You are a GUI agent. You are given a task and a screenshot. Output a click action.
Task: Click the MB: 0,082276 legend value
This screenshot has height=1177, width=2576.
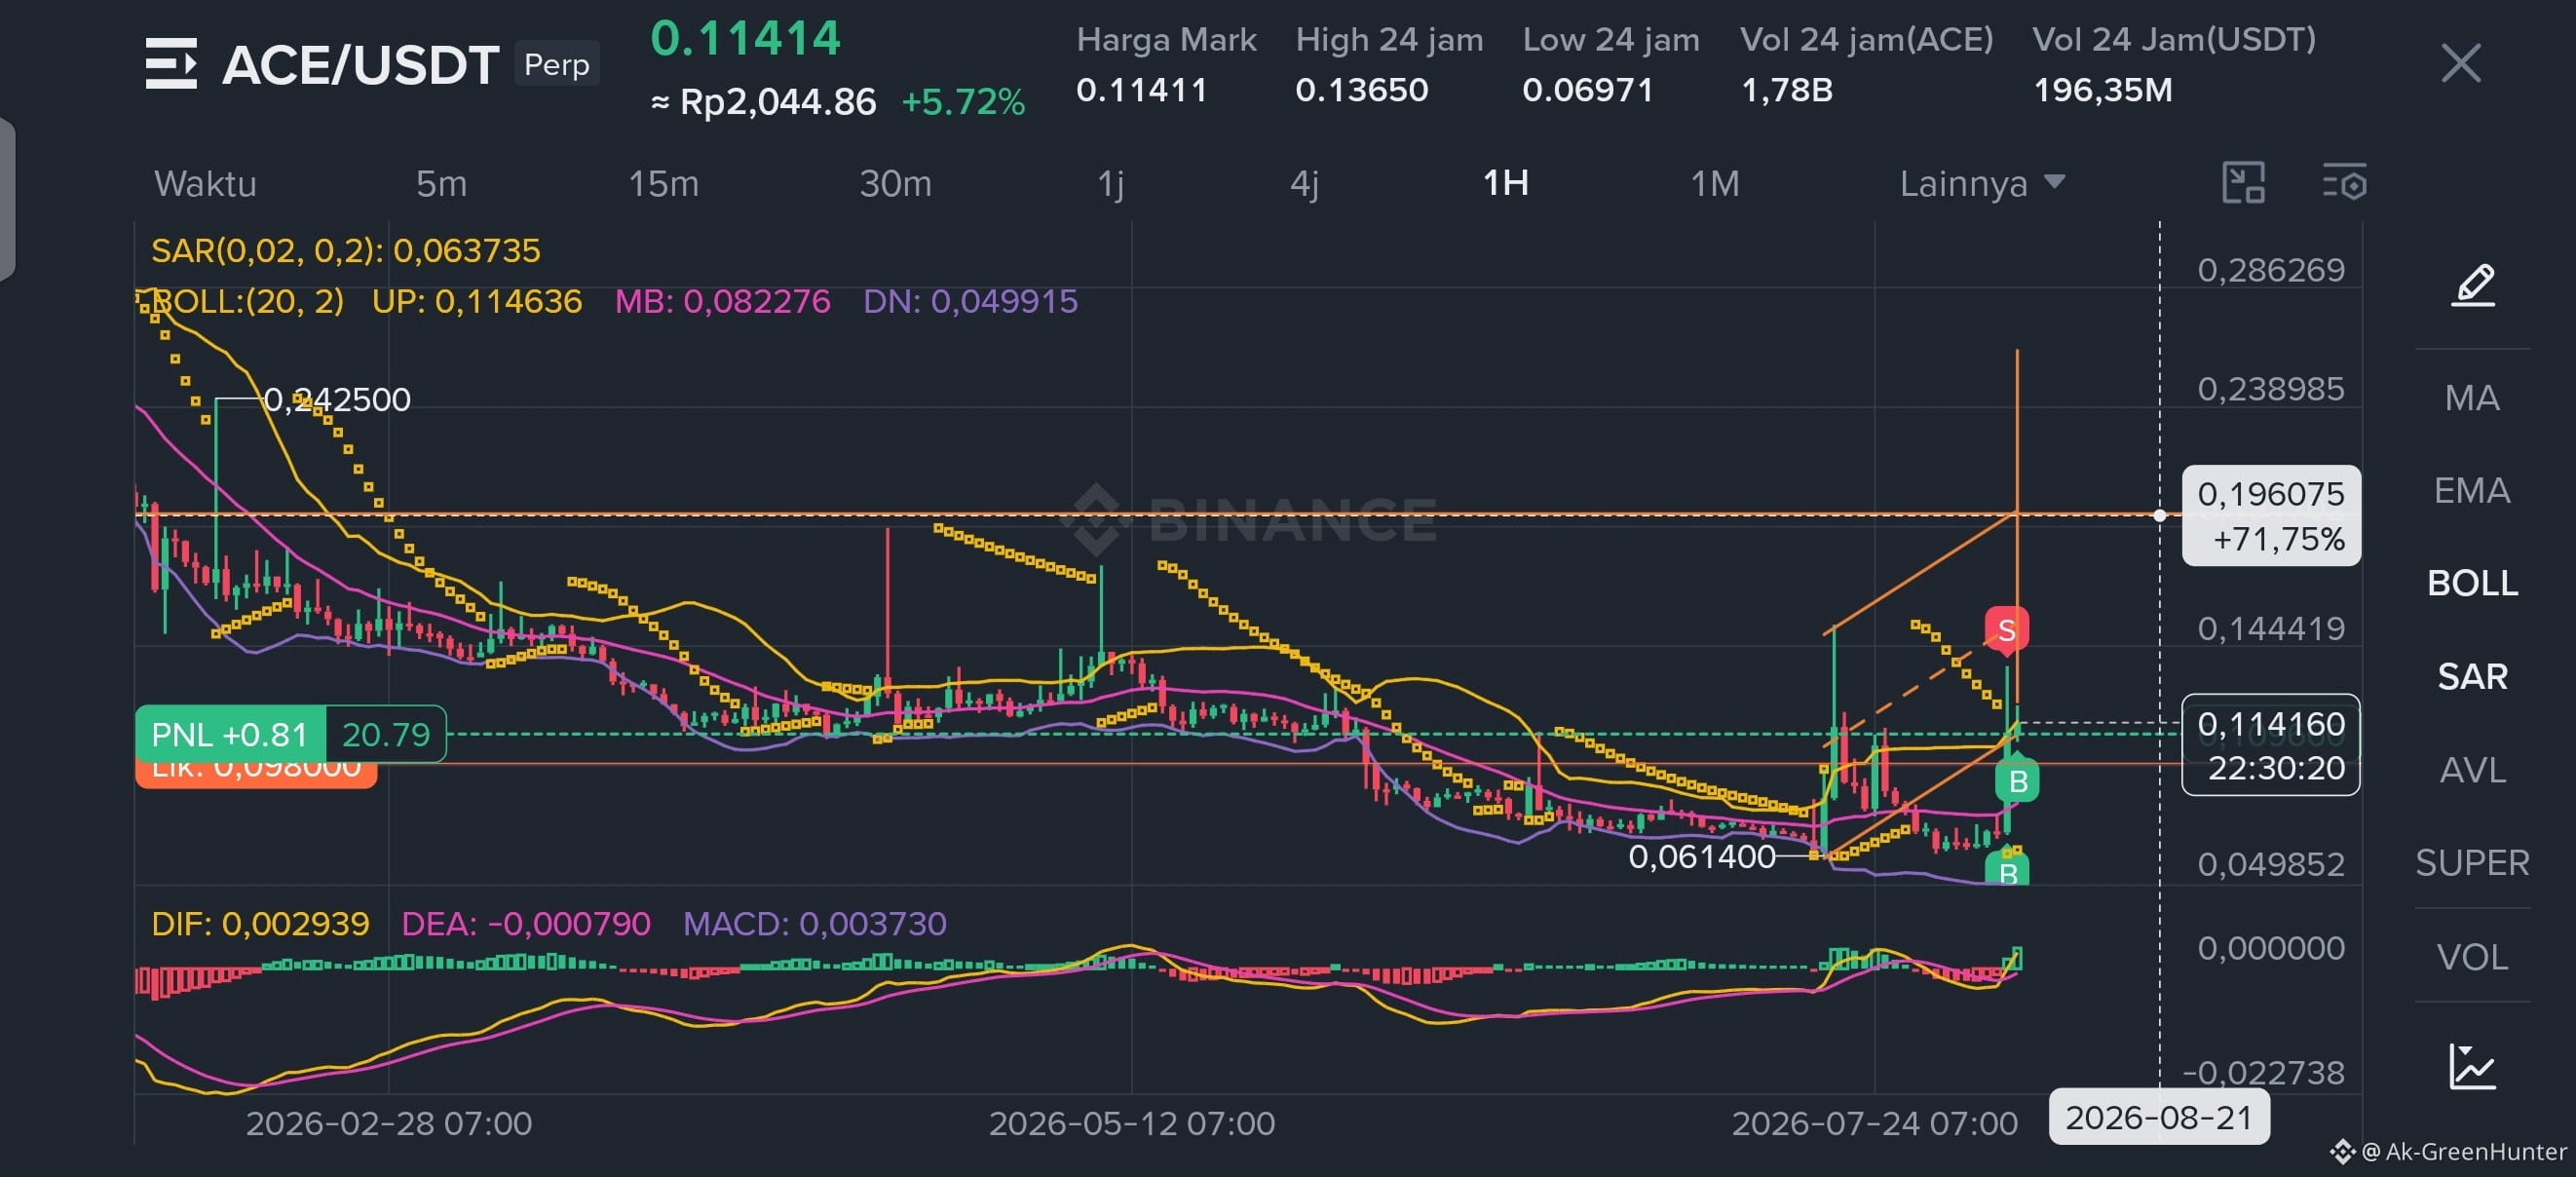pos(722,301)
